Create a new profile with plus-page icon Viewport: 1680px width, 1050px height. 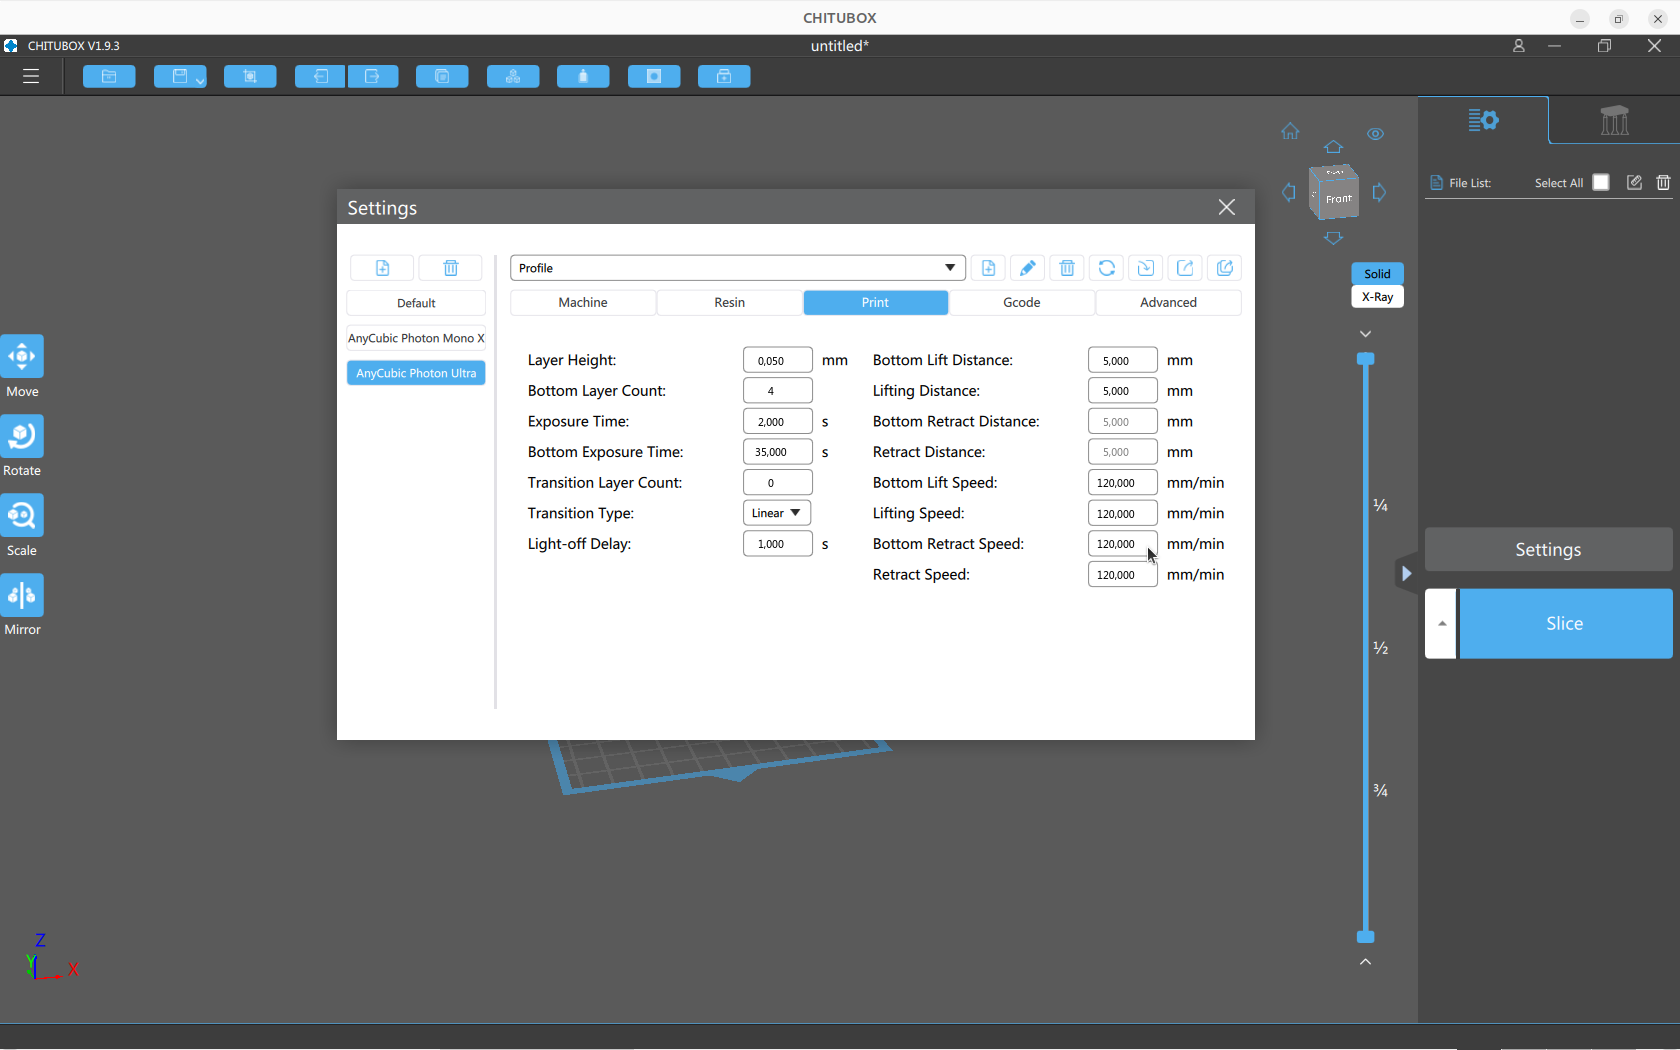tap(988, 268)
